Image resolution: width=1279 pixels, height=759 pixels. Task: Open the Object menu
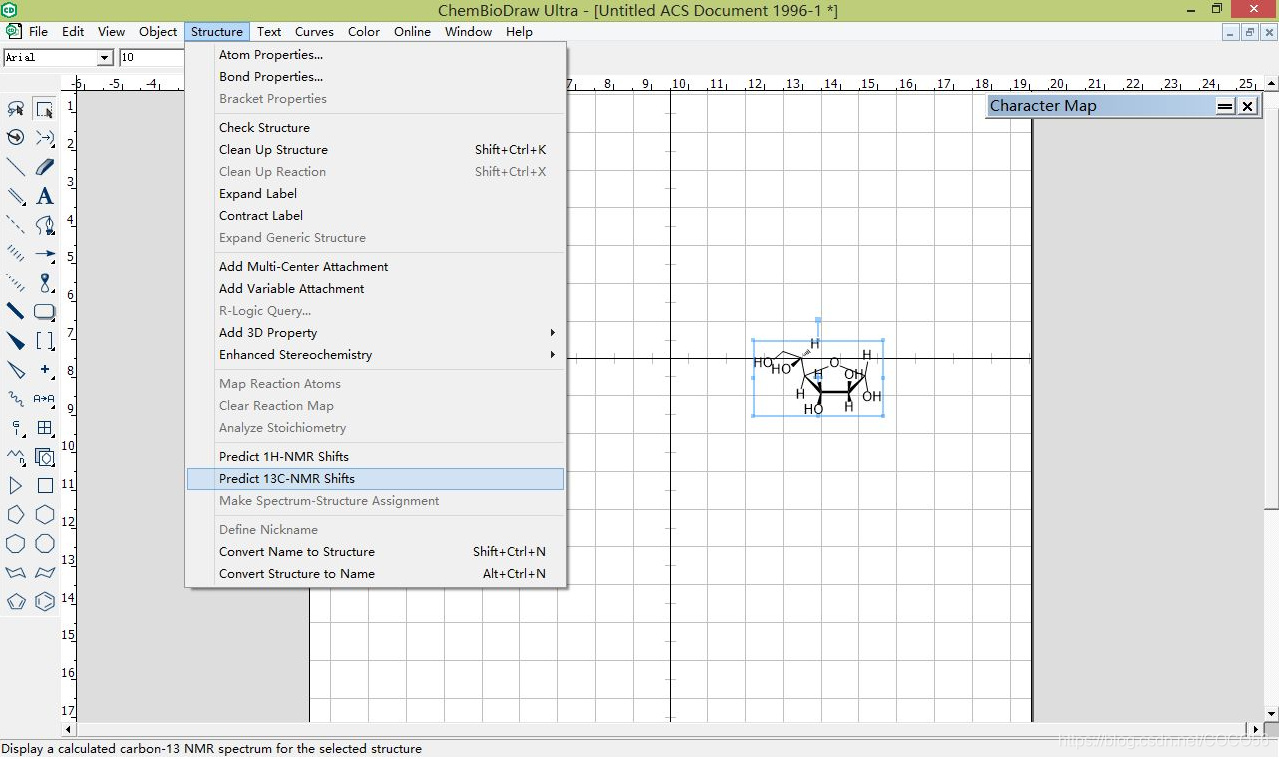tap(158, 32)
